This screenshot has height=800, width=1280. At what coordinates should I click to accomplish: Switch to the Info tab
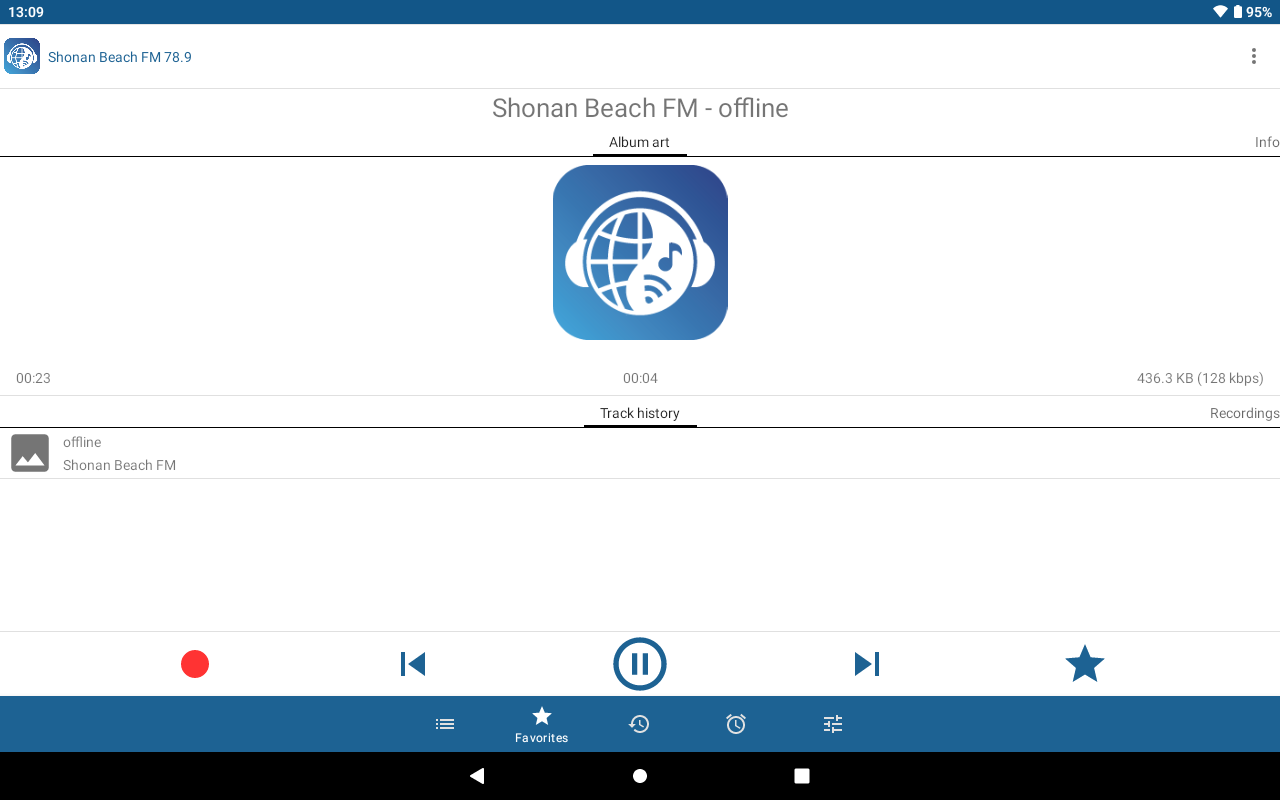coord(1267,142)
